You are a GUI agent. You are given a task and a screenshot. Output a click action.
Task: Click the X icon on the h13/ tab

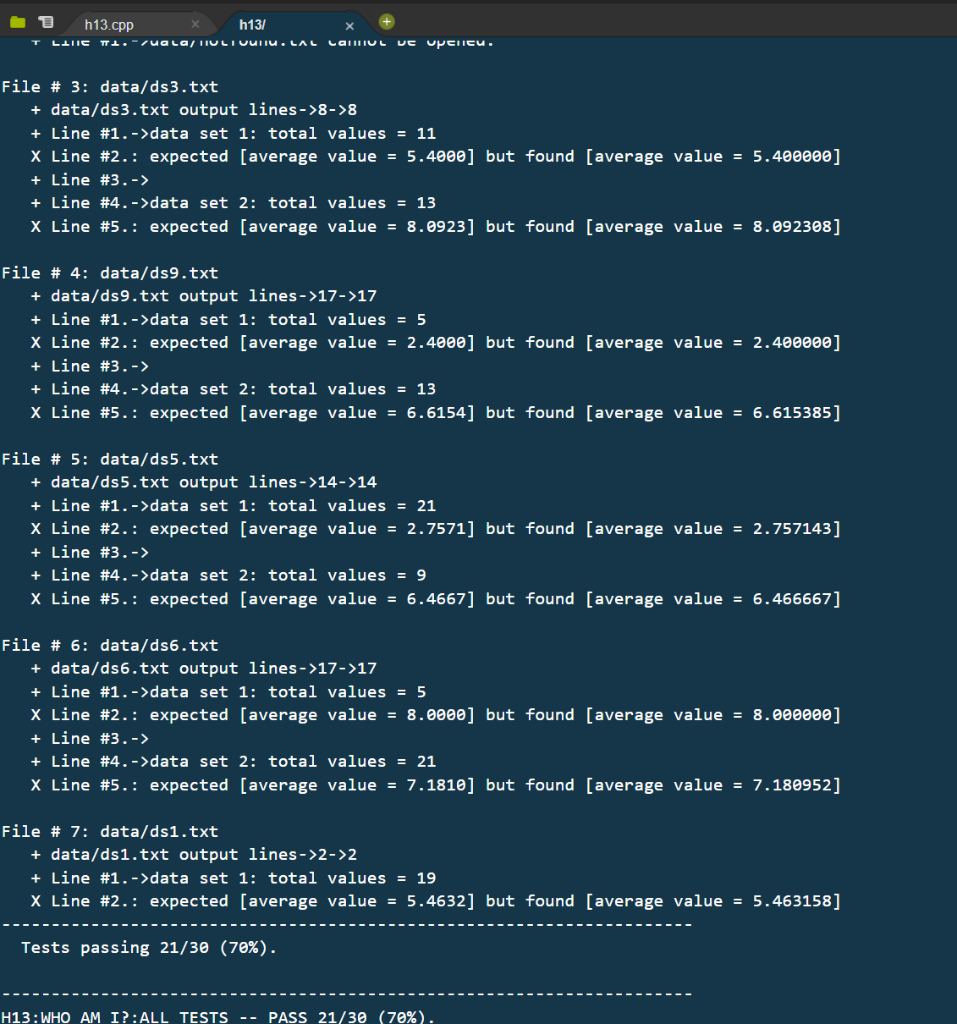(x=349, y=24)
